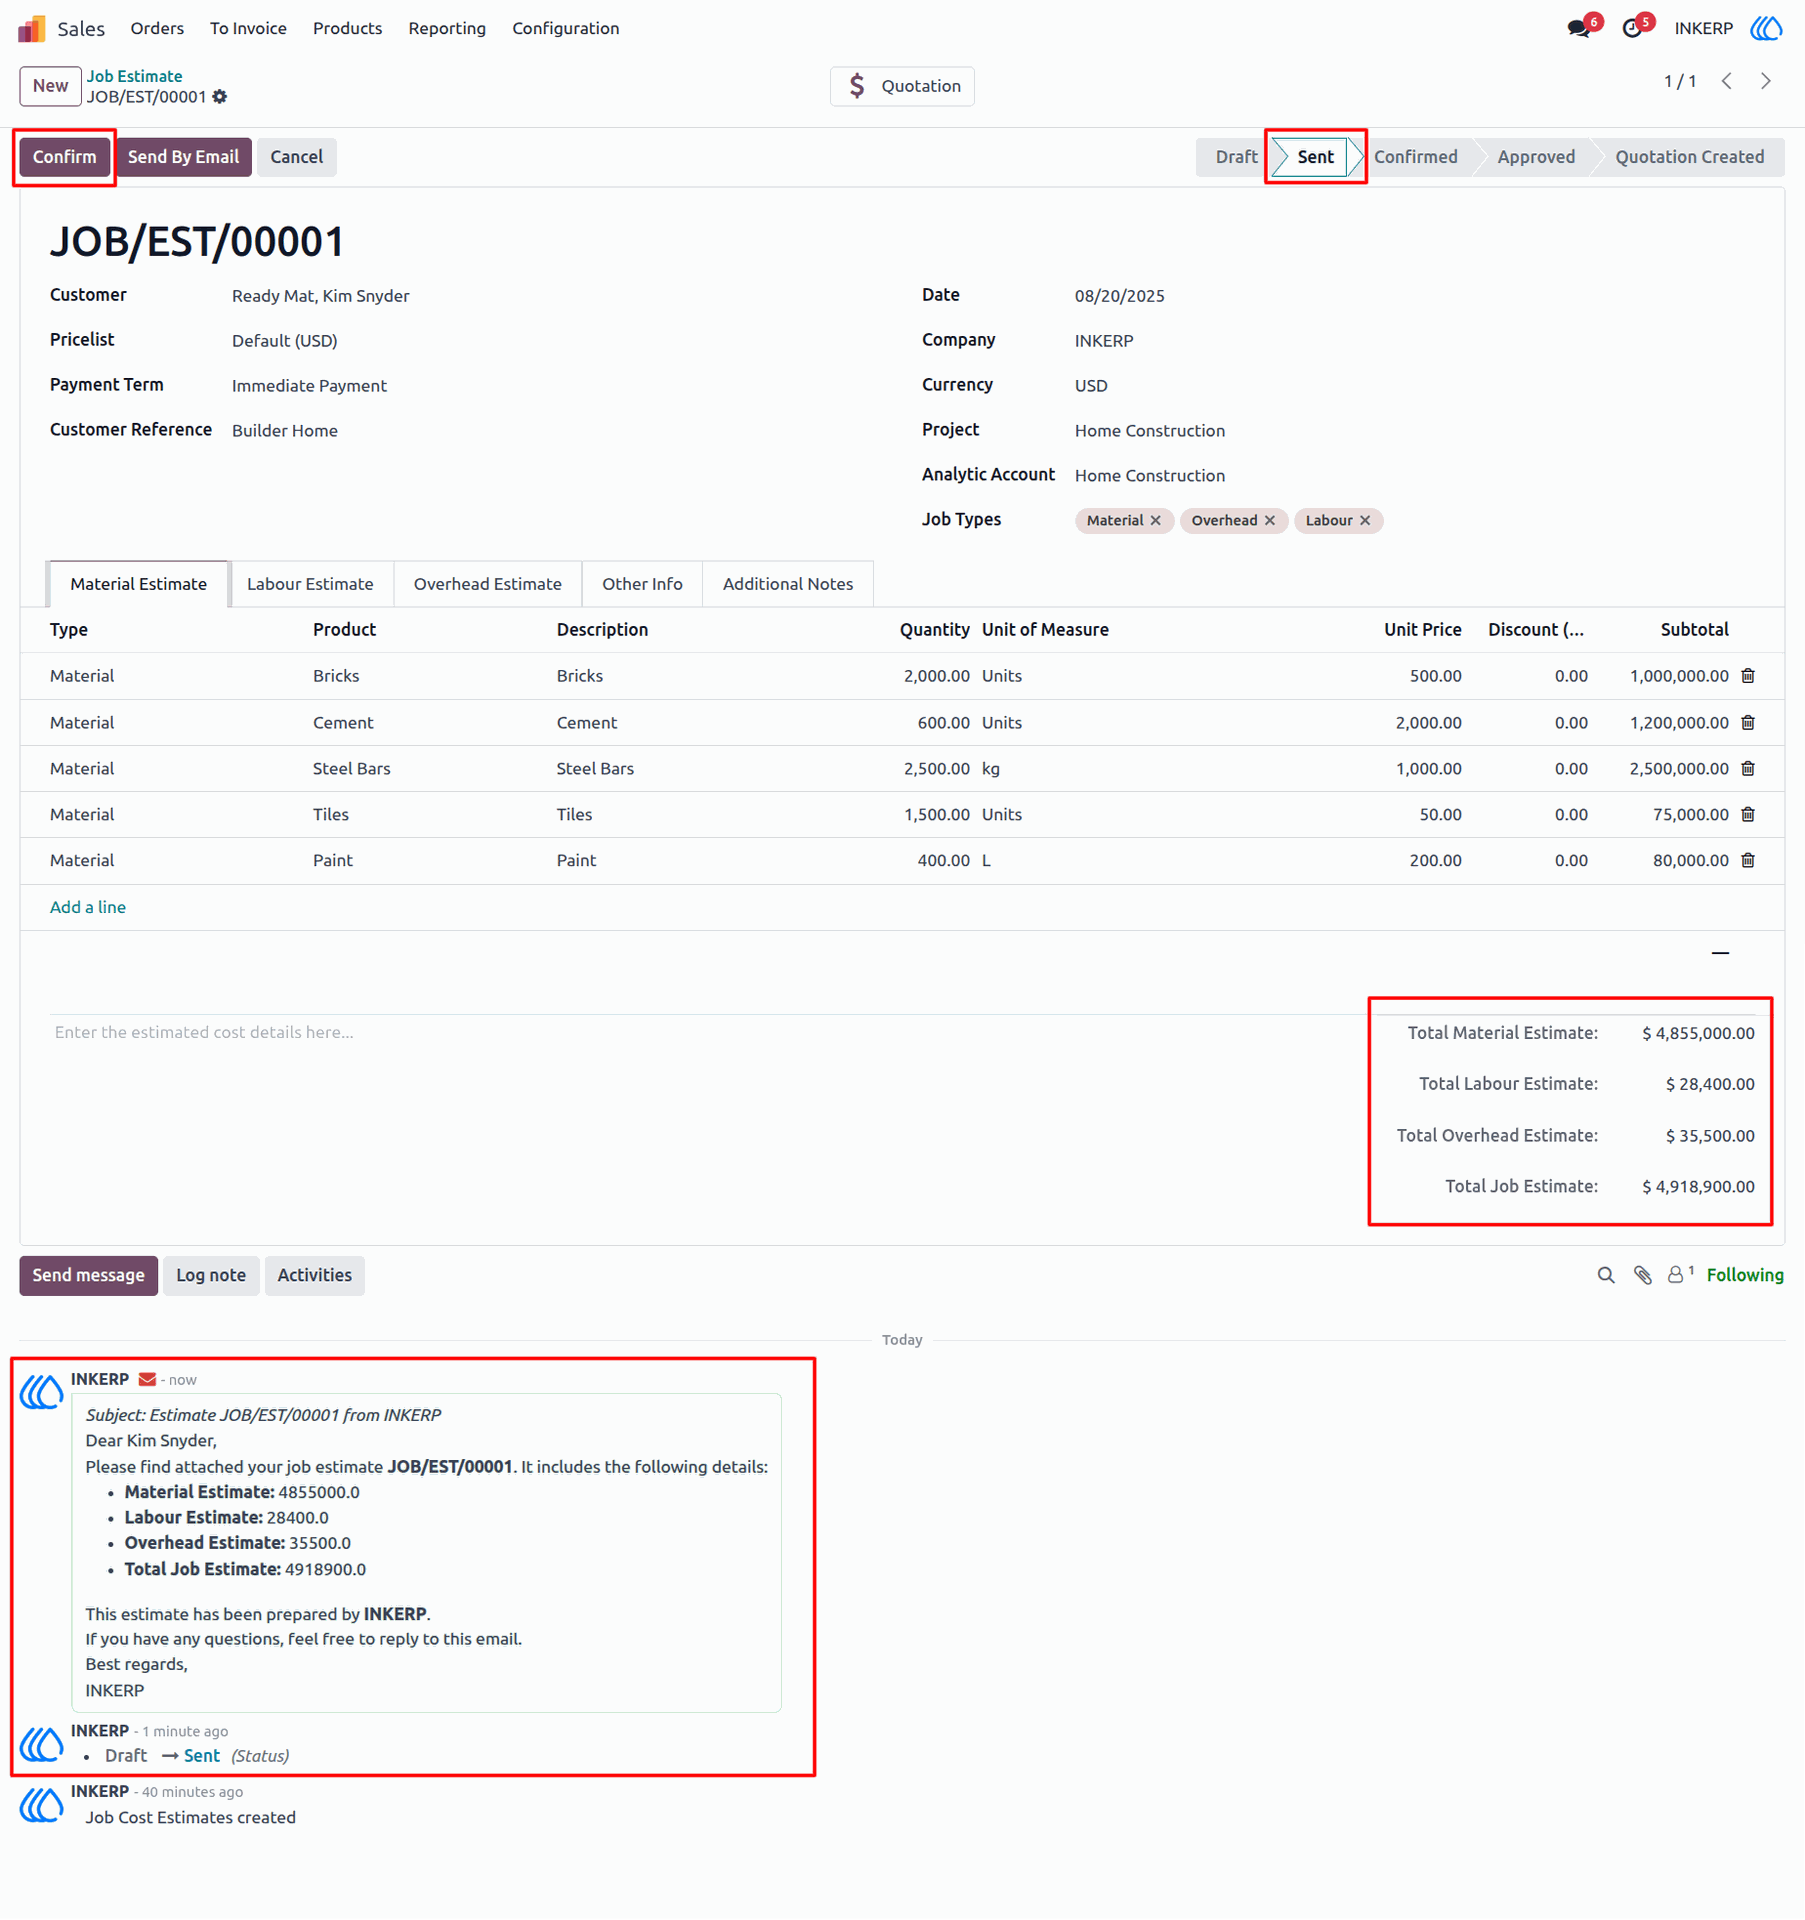Open the To Invoice menu
Screen dimensions: 1805x1920
[x=248, y=28]
